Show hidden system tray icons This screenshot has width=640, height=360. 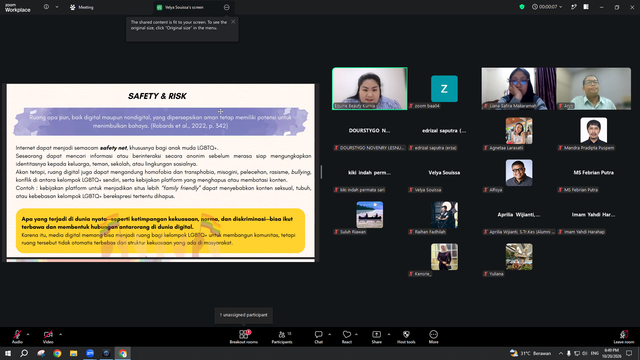[x=561, y=353]
